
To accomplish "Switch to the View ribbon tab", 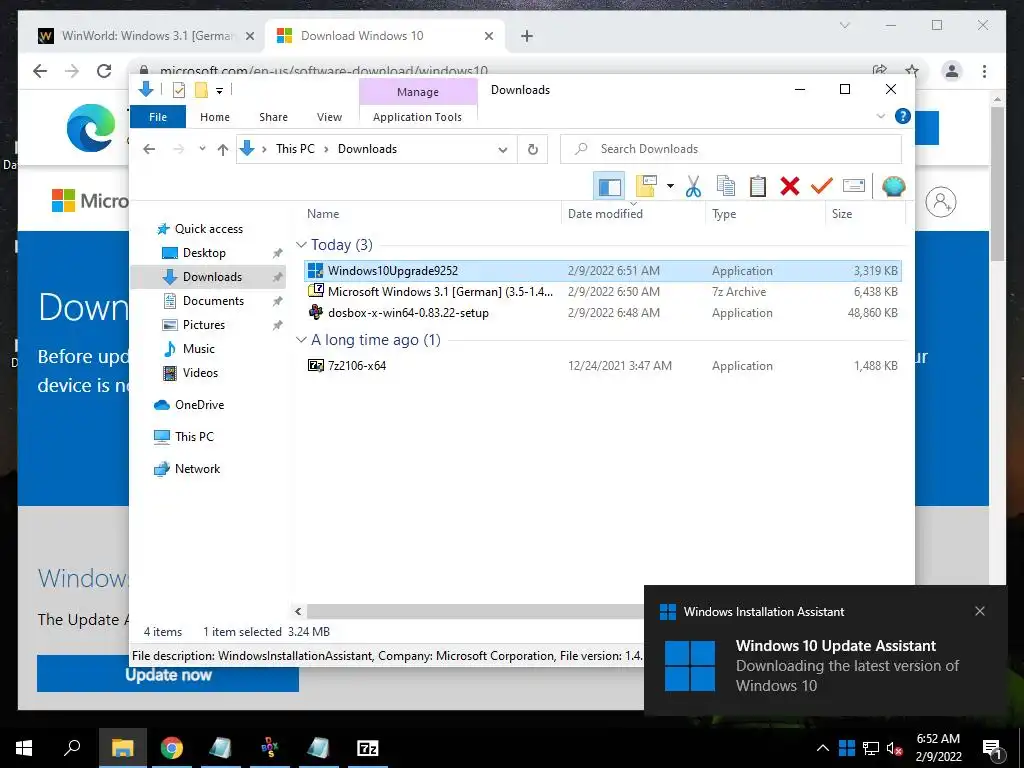I will pos(329,117).
